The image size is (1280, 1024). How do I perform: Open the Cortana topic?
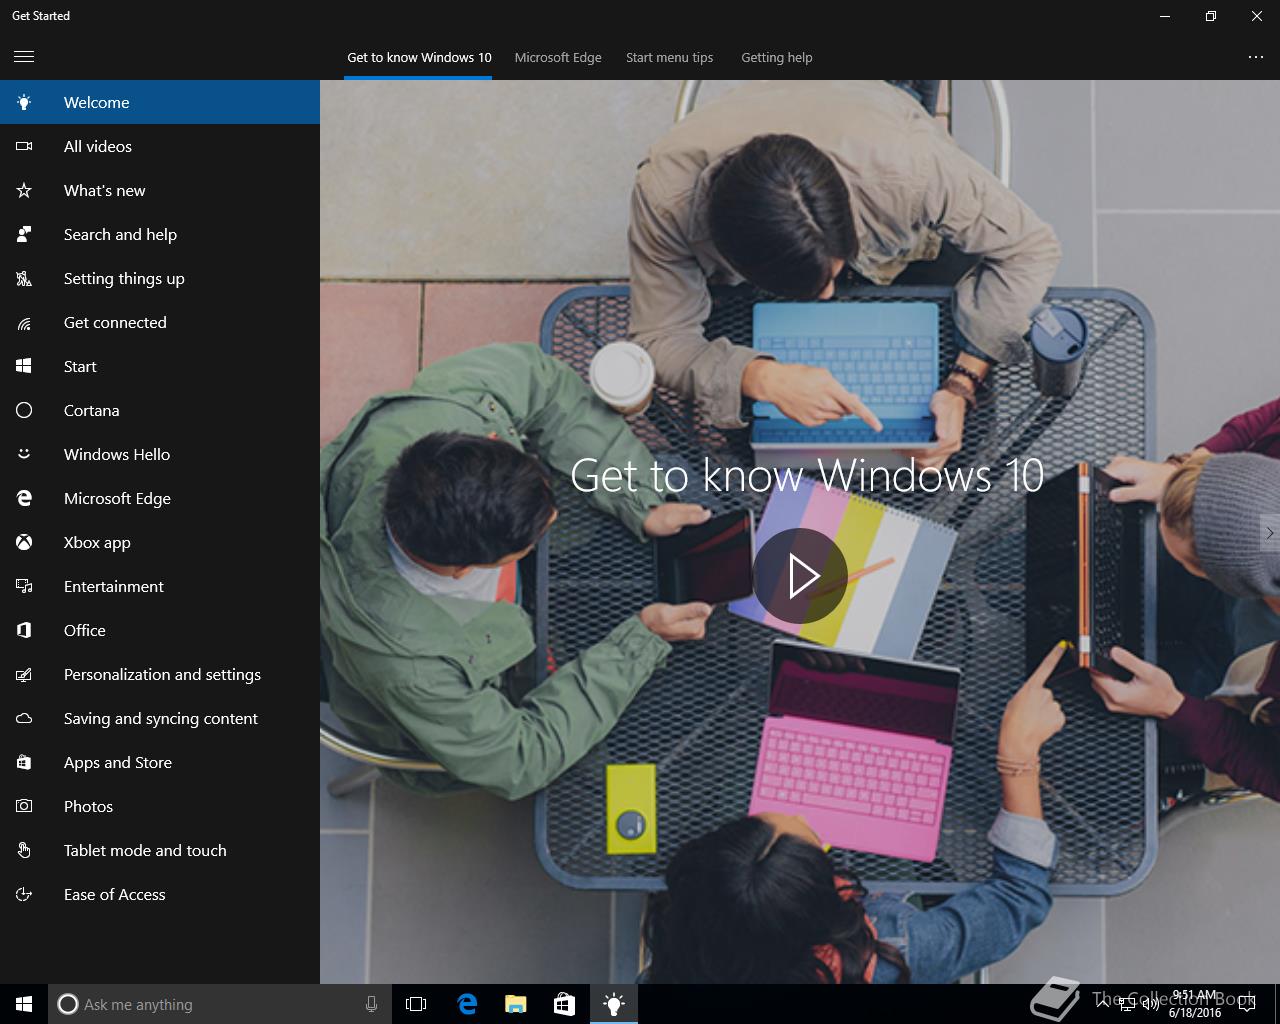[x=160, y=410]
